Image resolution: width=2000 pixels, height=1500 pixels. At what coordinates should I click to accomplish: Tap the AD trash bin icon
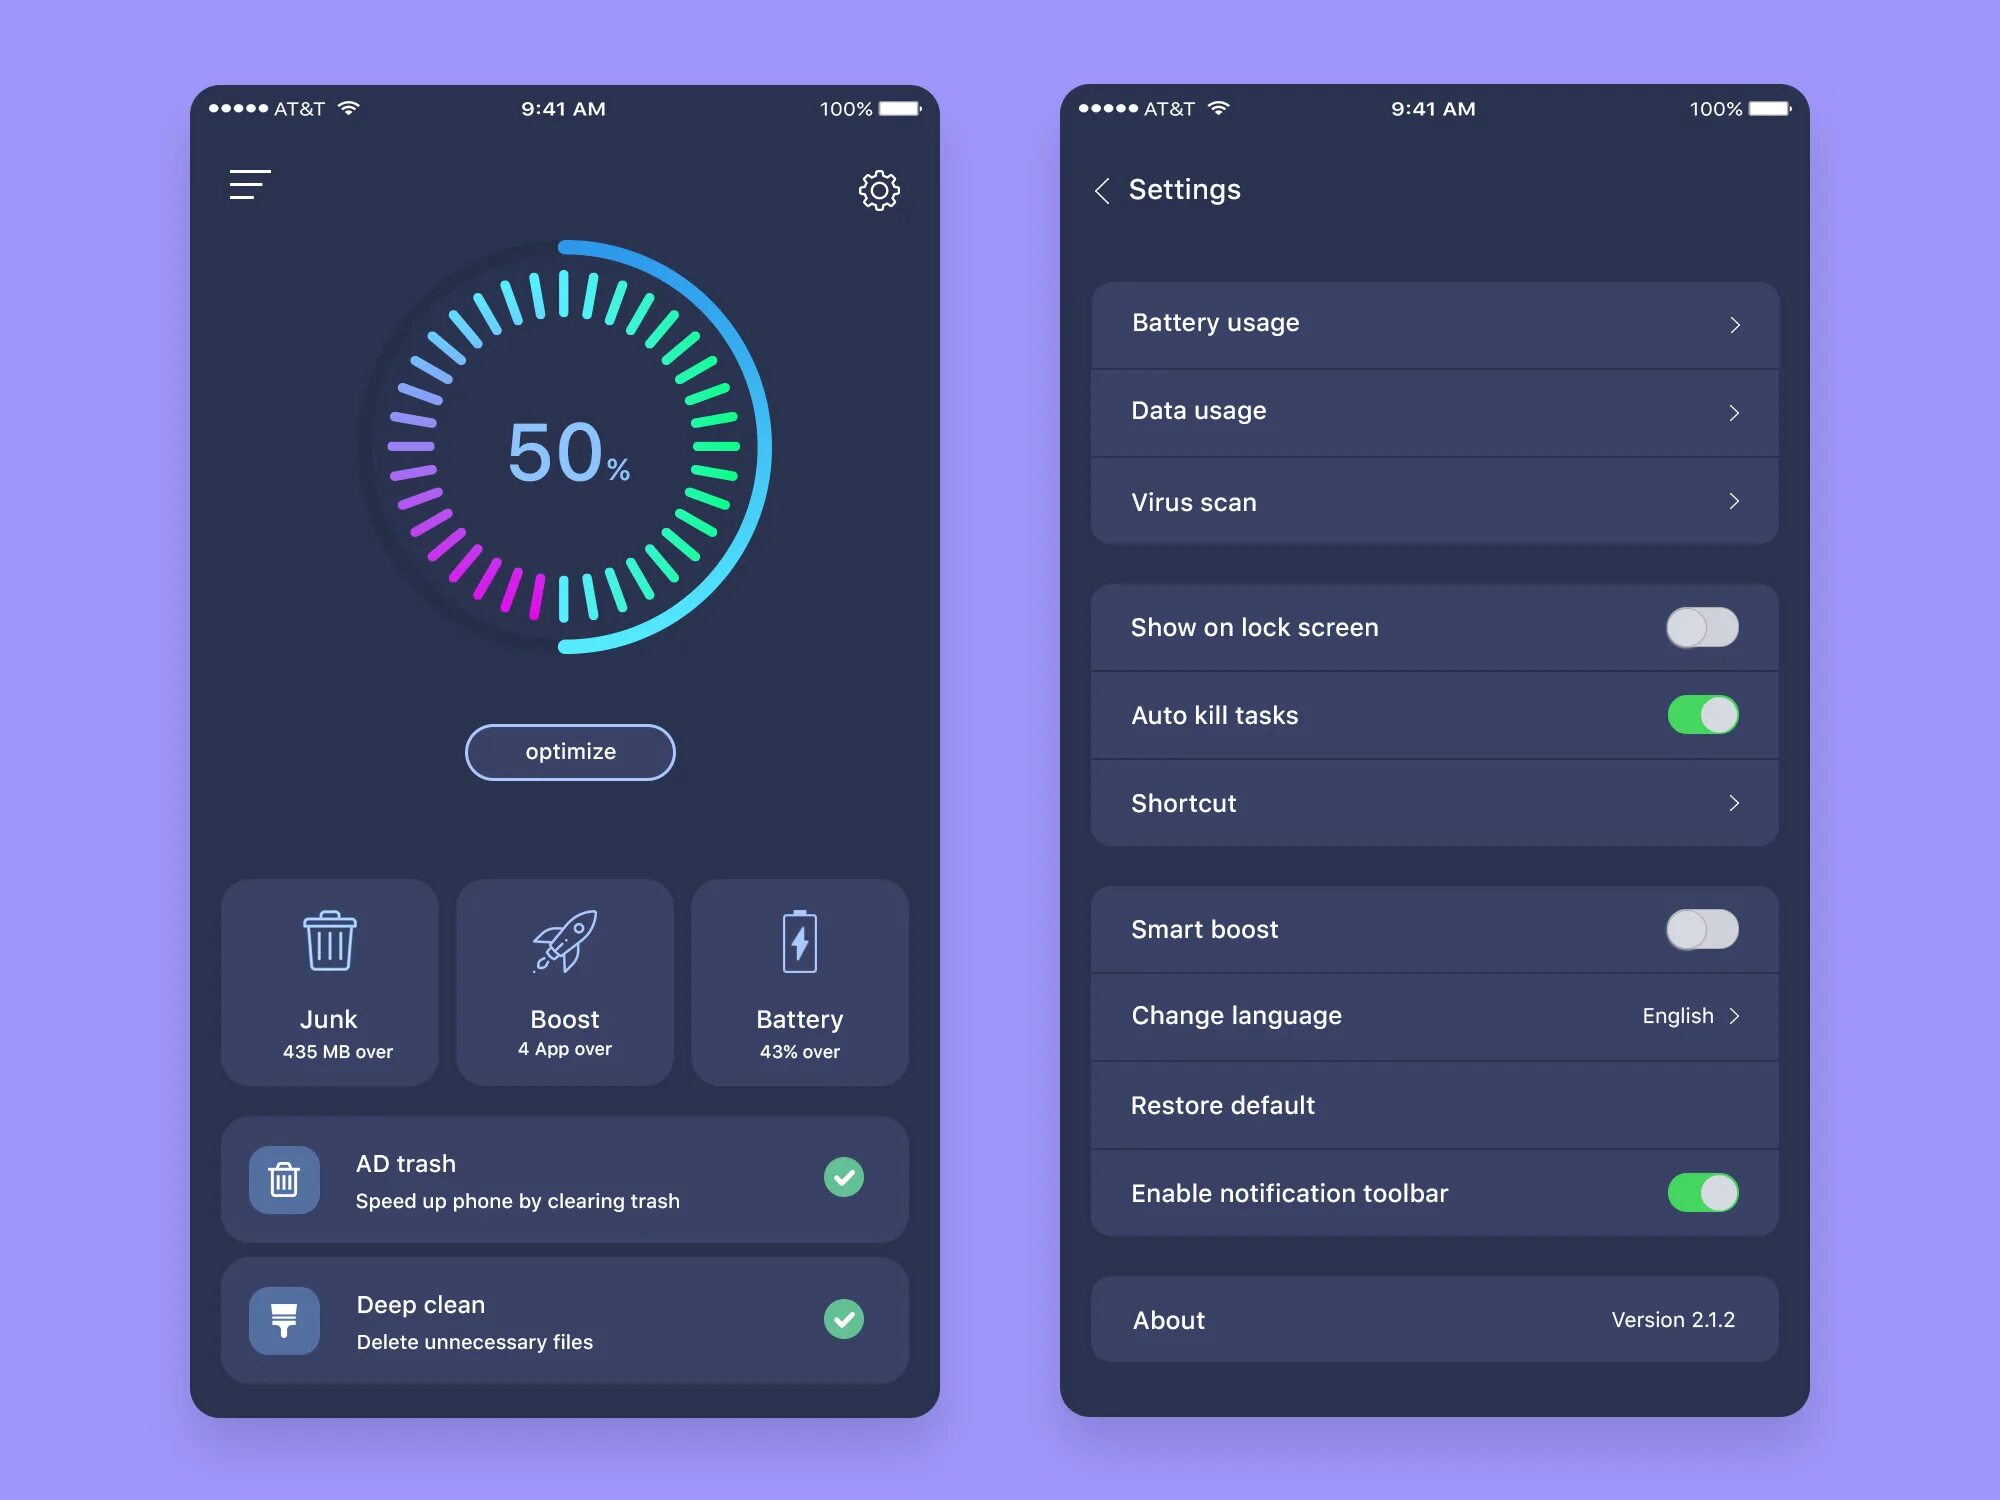(x=285, y=1177)
